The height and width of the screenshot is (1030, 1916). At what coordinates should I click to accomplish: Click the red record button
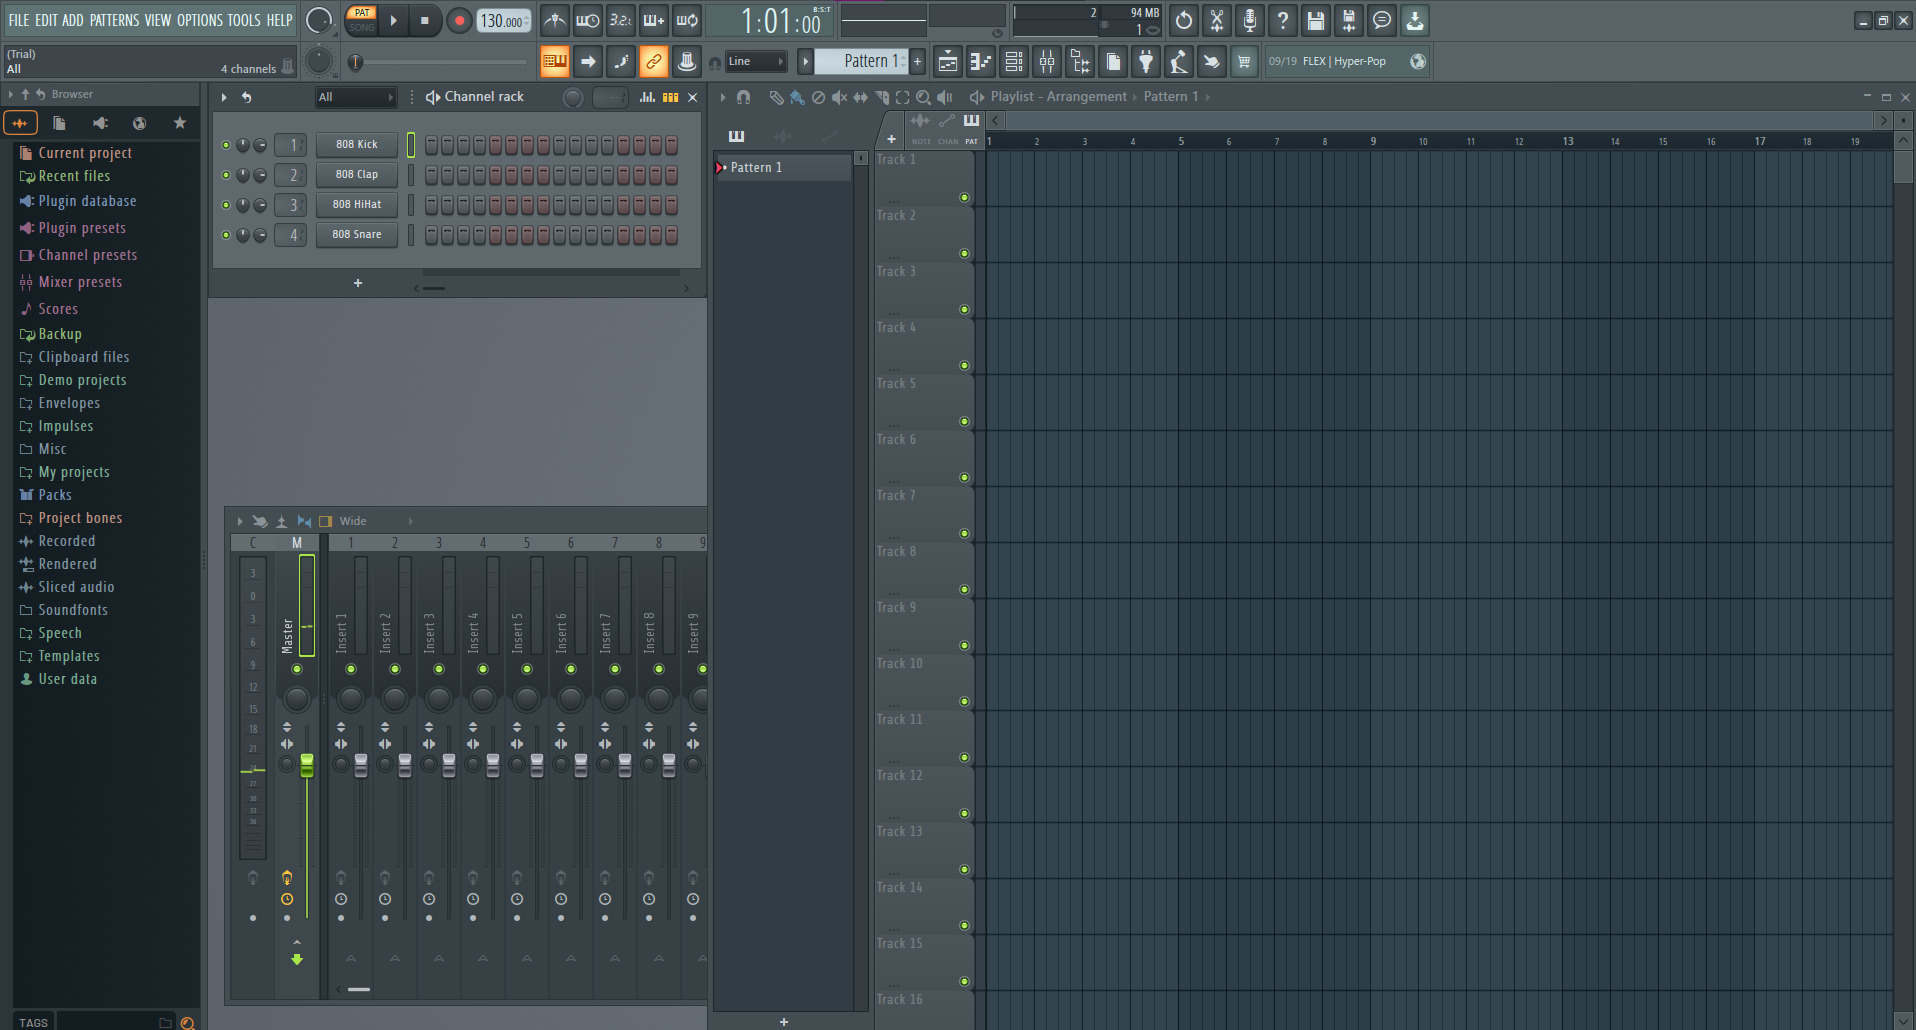click(459, 20)
